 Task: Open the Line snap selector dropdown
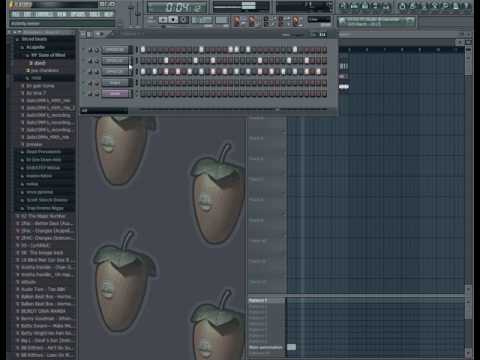pos(319,19)
